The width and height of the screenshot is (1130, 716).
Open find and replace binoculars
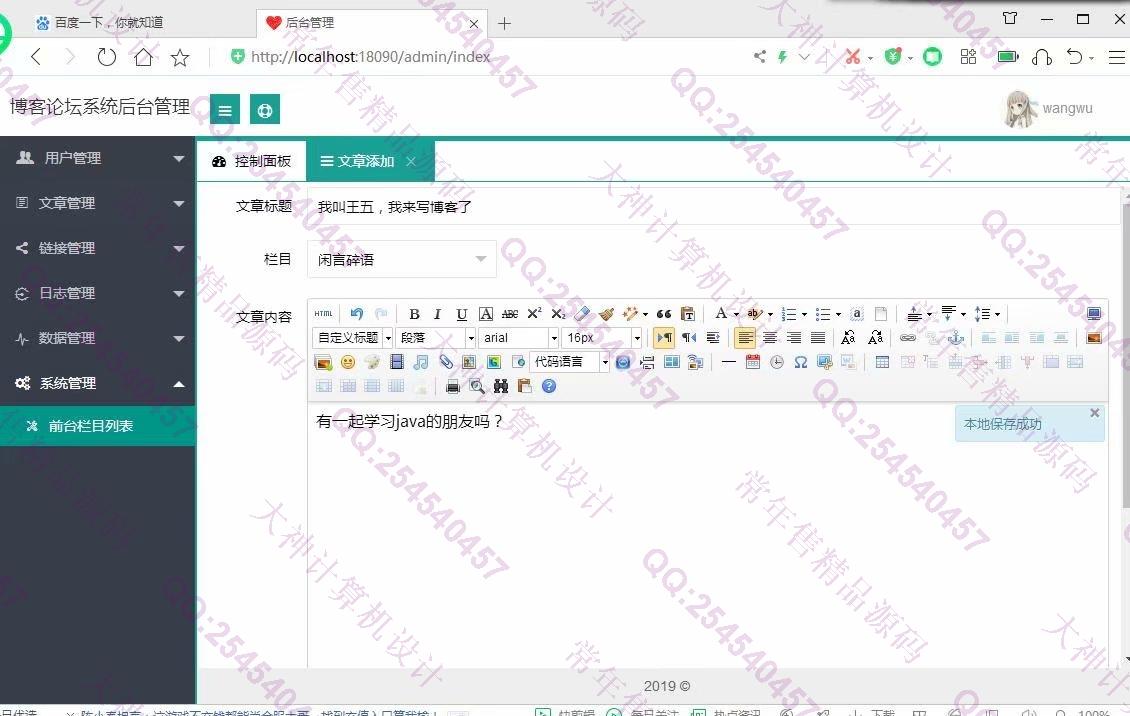pyautogui.click(x=501, y=386)
